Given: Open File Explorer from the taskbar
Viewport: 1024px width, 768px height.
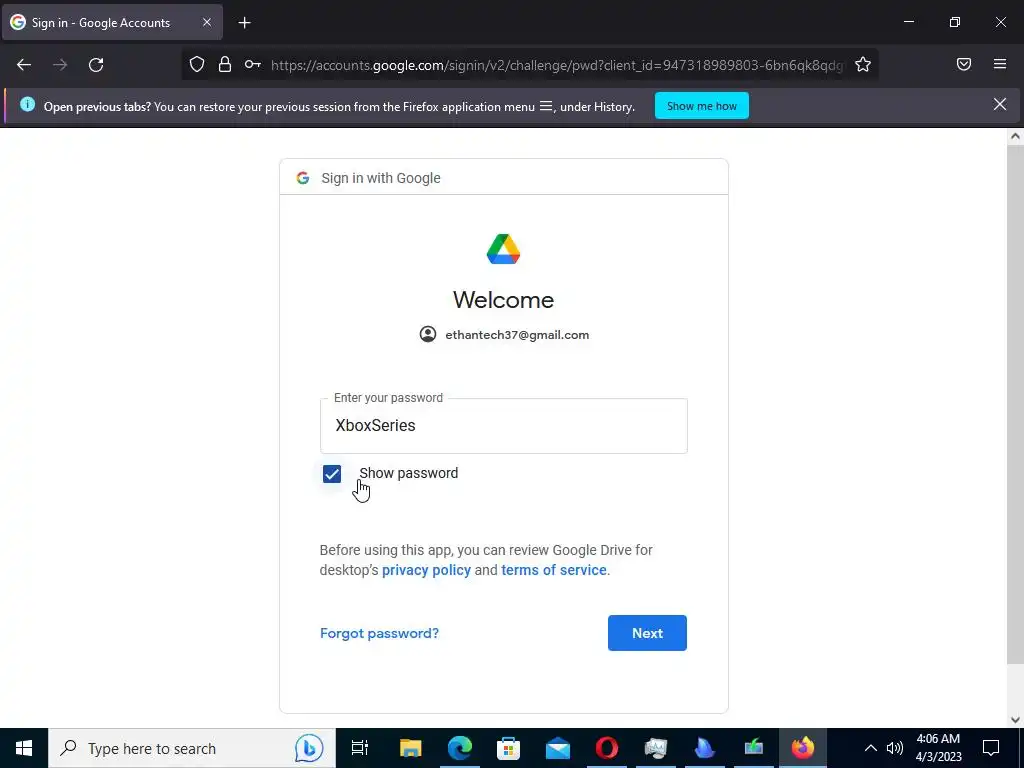Looking at the screenshot, I should pos(411,748).
